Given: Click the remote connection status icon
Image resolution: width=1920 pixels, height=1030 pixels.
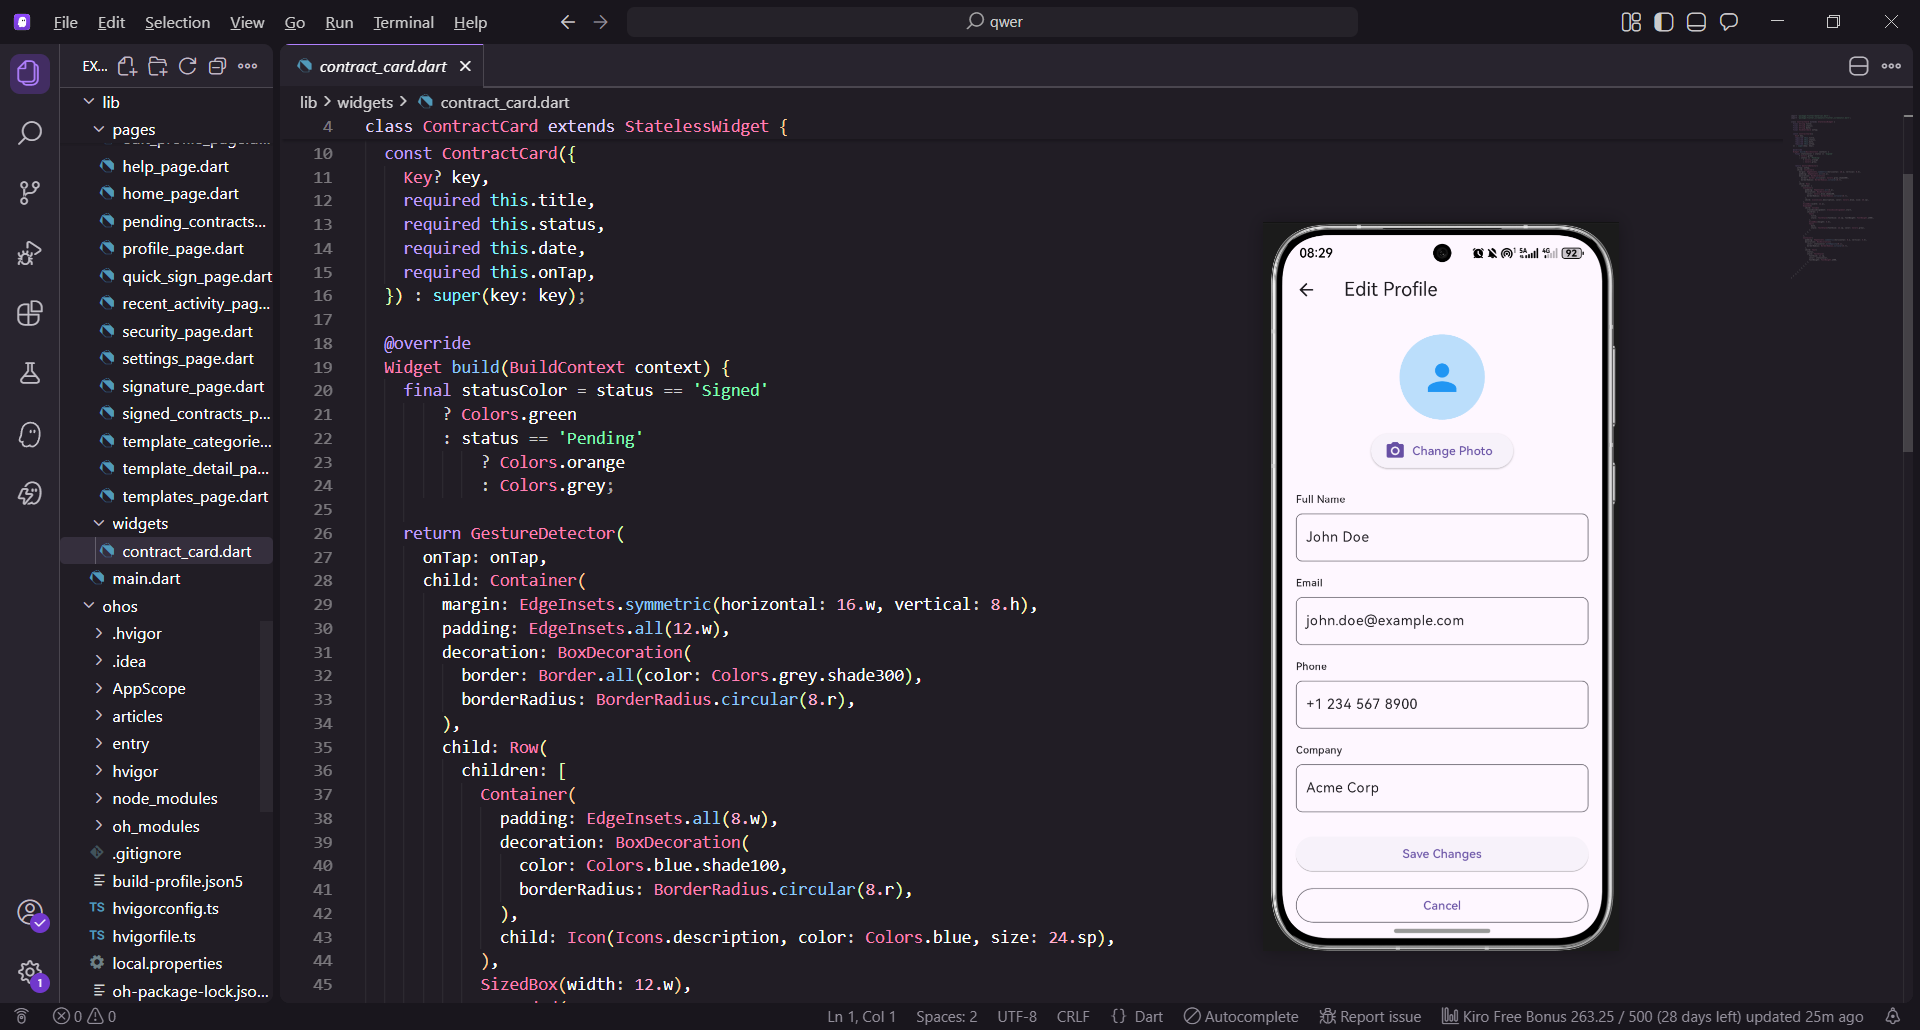Looking at the screenshot, I should point(21,1016).
